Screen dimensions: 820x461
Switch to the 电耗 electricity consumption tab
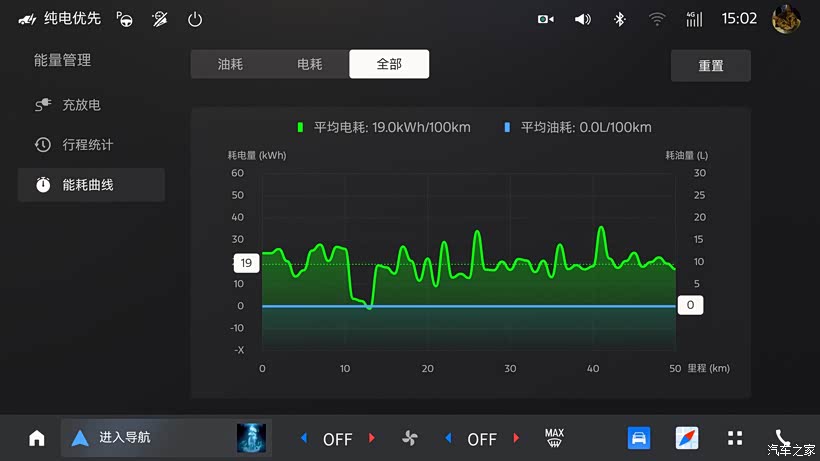310,64
